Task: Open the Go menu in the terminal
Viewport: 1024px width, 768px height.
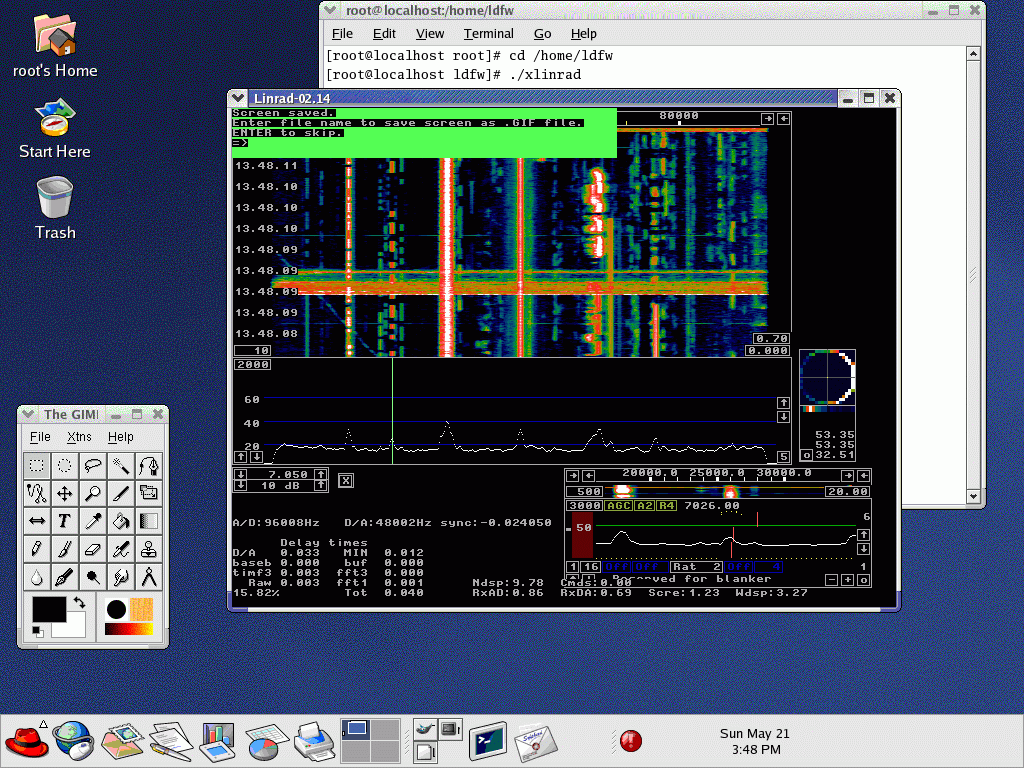Action: click(543, 34)
